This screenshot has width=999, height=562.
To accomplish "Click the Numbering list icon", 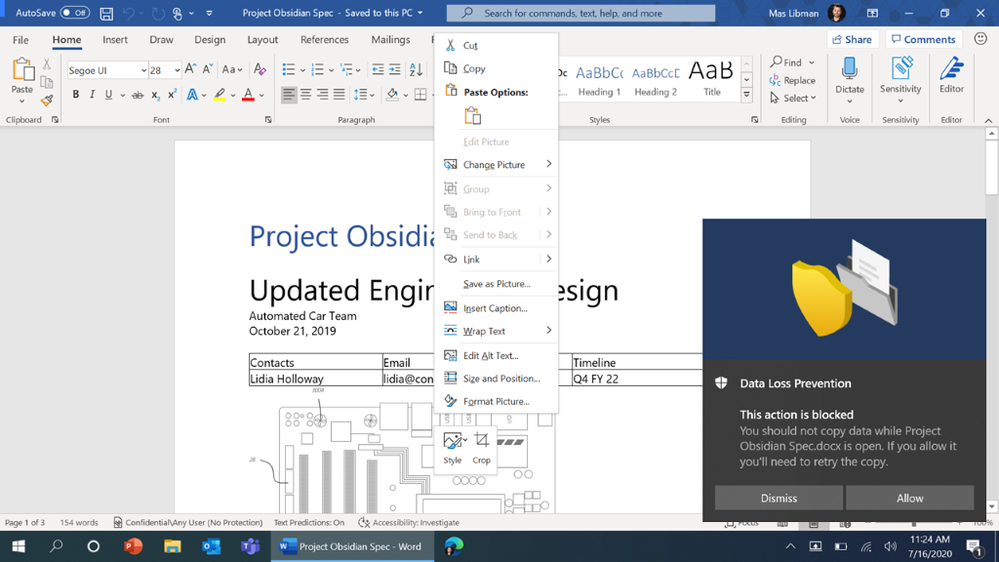I will 317,69.
